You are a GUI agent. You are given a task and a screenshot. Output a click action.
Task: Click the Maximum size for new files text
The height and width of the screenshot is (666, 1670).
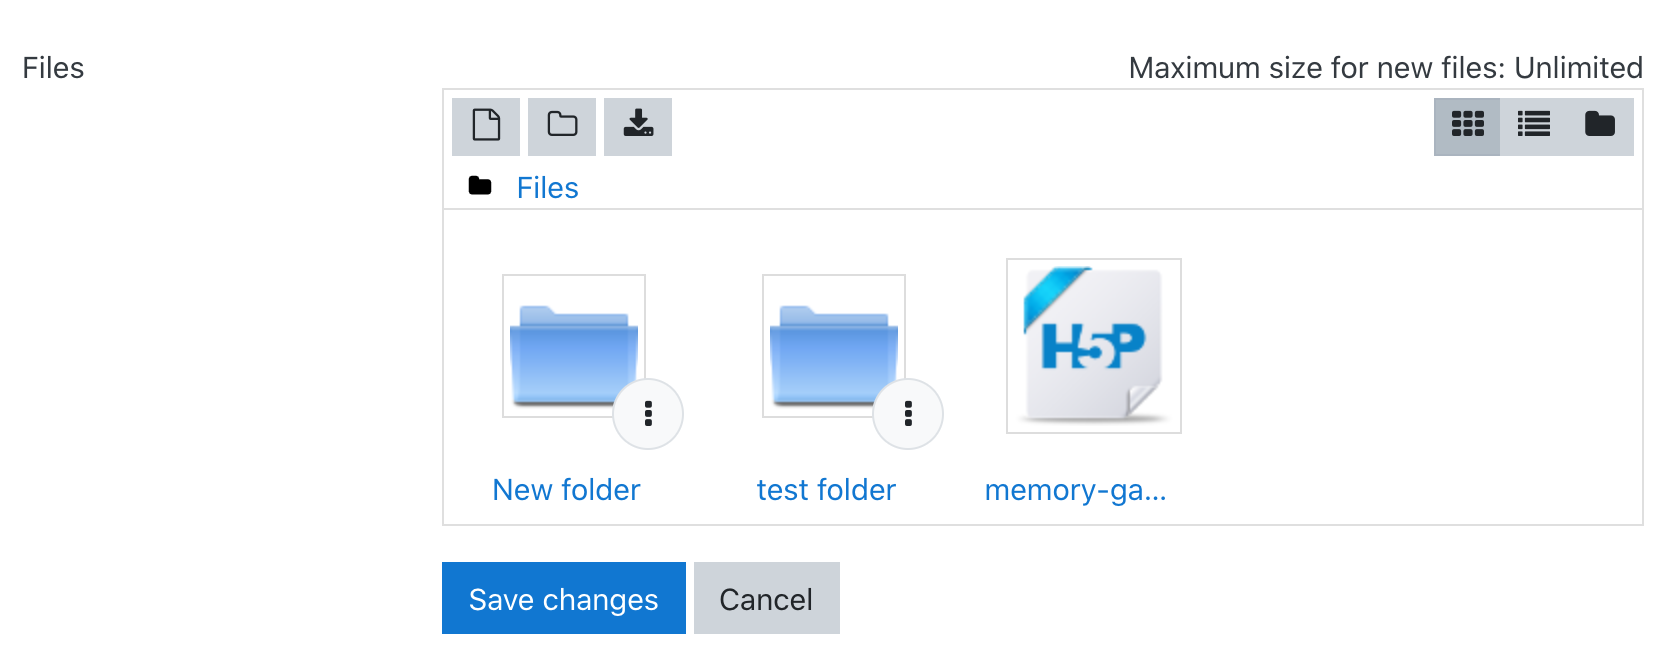(x=1385, y=68)
